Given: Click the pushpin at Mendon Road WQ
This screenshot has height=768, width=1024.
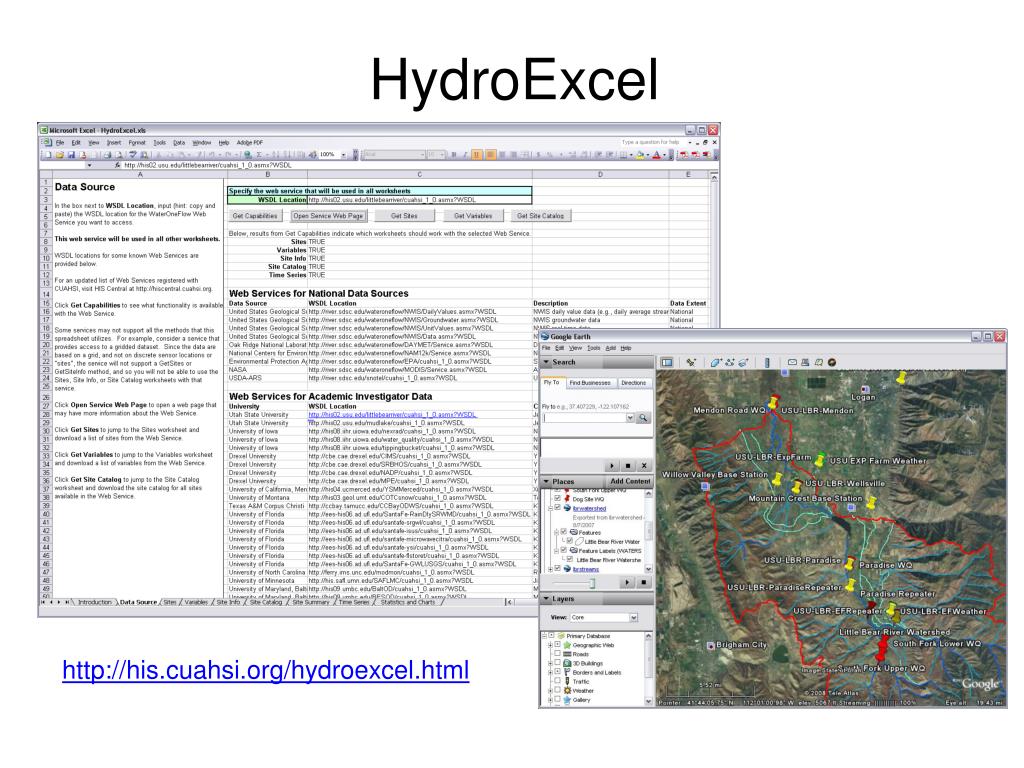Looking at the screenshot, I should pos(774,402).
